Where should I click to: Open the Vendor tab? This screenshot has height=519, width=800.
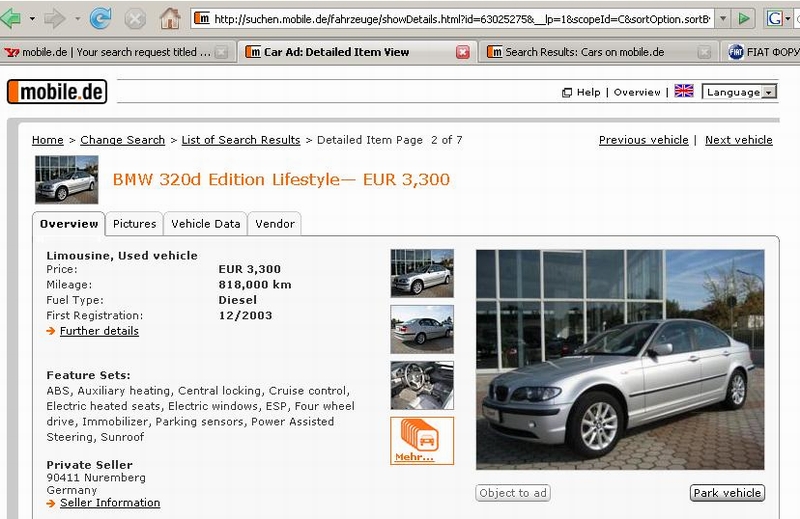pyautogui.click(x=274, y=224)
